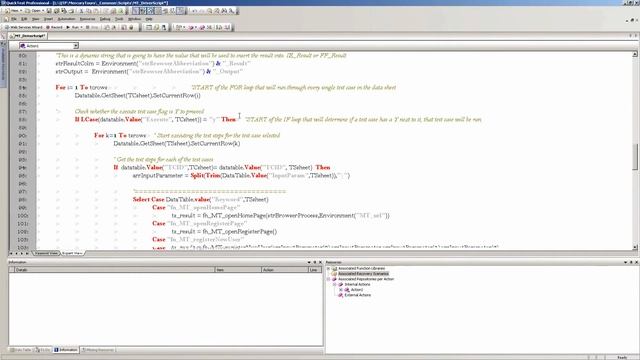Click the Line column header
Screen dimensions: 640x360
(315, 270)
